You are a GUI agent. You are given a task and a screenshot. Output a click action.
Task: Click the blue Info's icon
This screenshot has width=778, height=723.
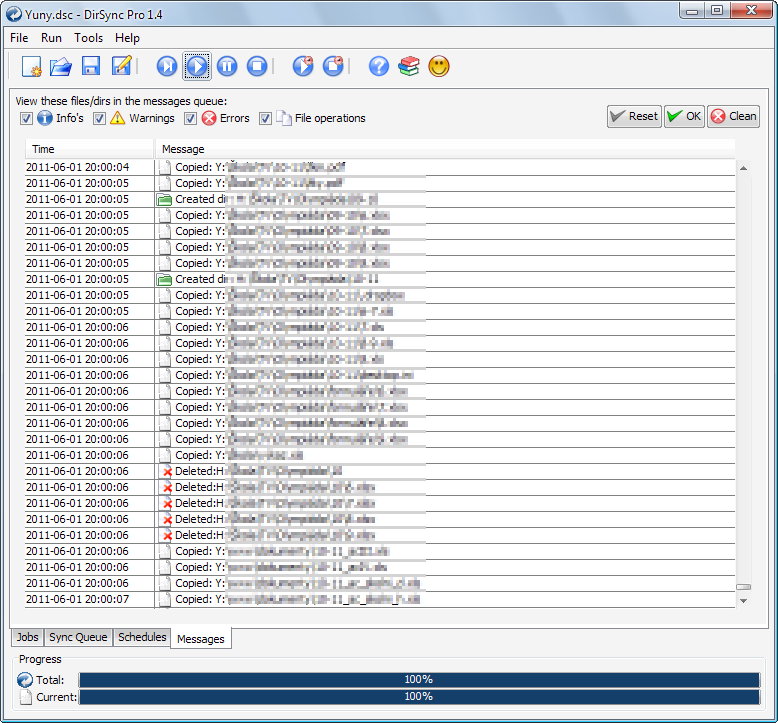[x=45, y=118]
